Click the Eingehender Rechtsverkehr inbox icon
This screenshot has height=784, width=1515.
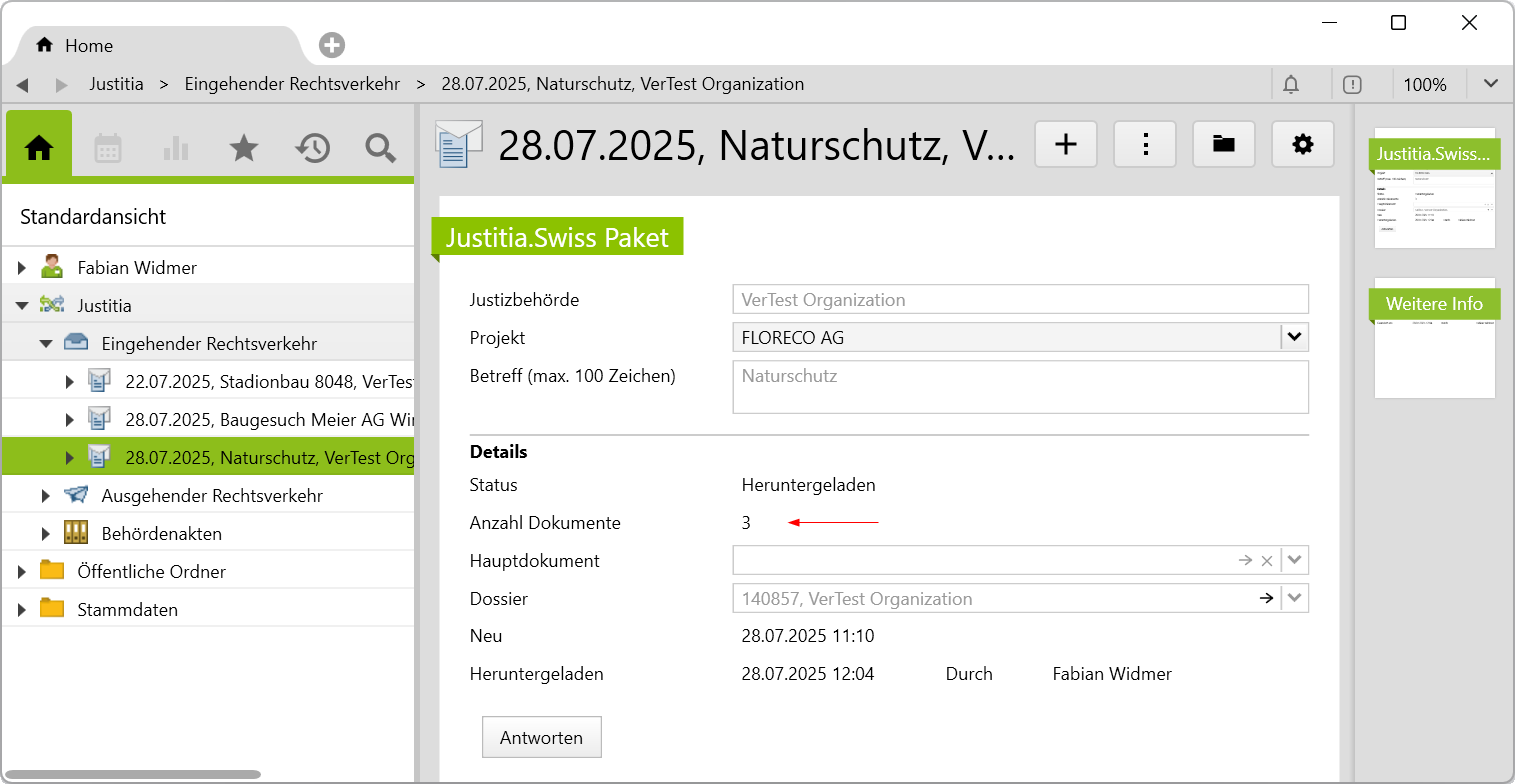[x=76, y=343]
